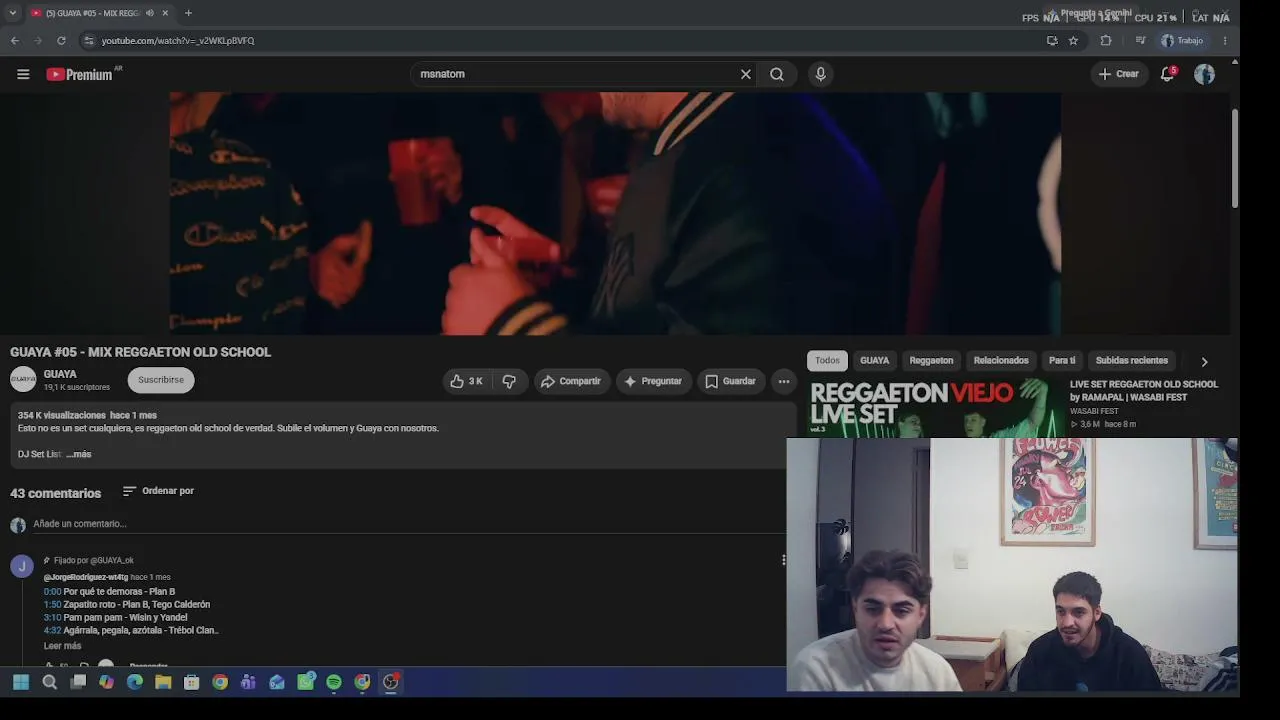Select the Relacionados filter chip
1280x720 pixels.
point(1001,361)
